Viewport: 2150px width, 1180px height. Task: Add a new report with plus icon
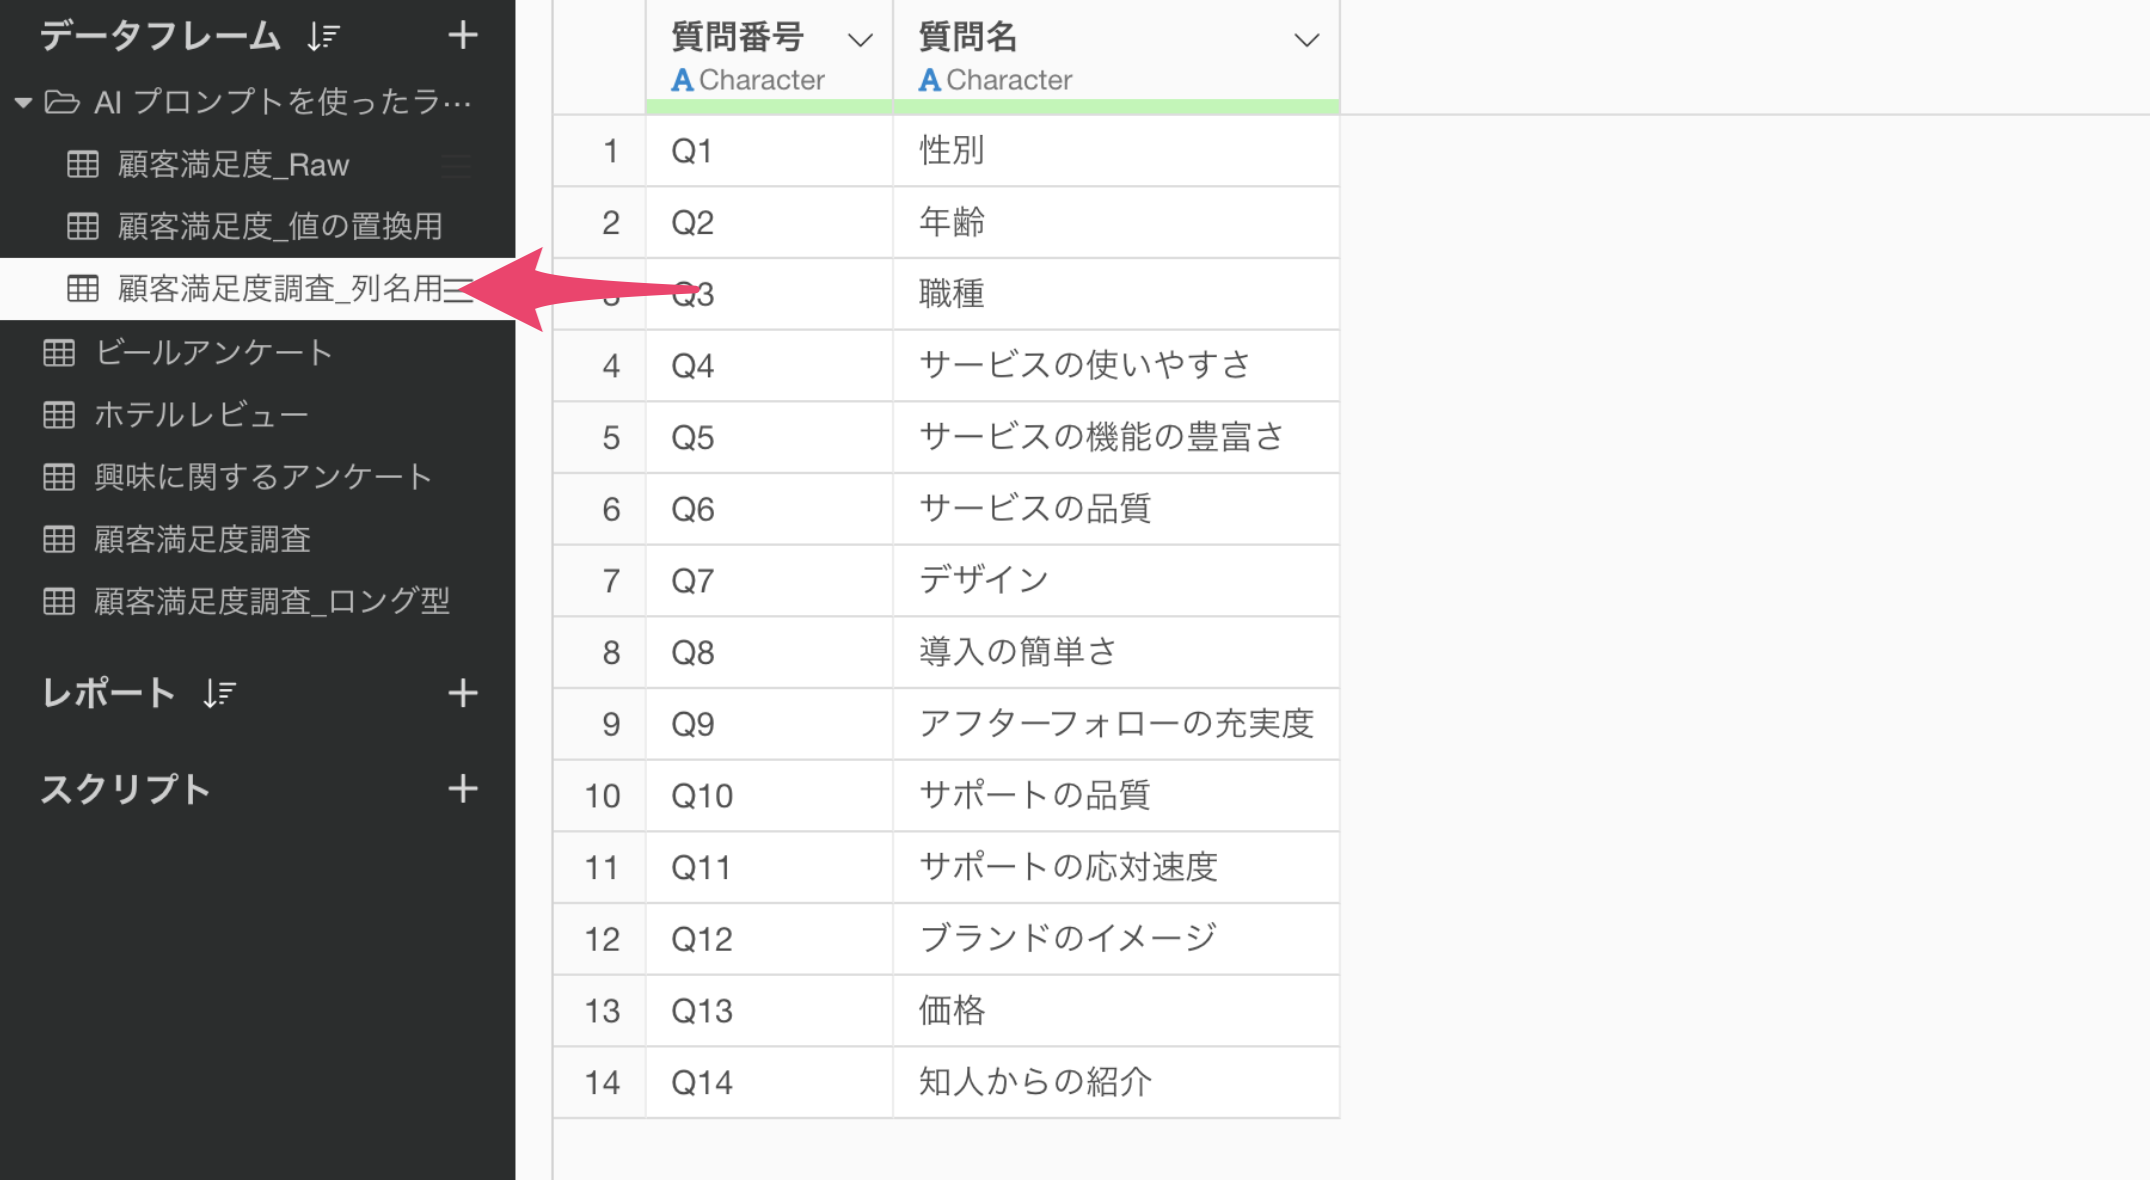coord(462,693)
